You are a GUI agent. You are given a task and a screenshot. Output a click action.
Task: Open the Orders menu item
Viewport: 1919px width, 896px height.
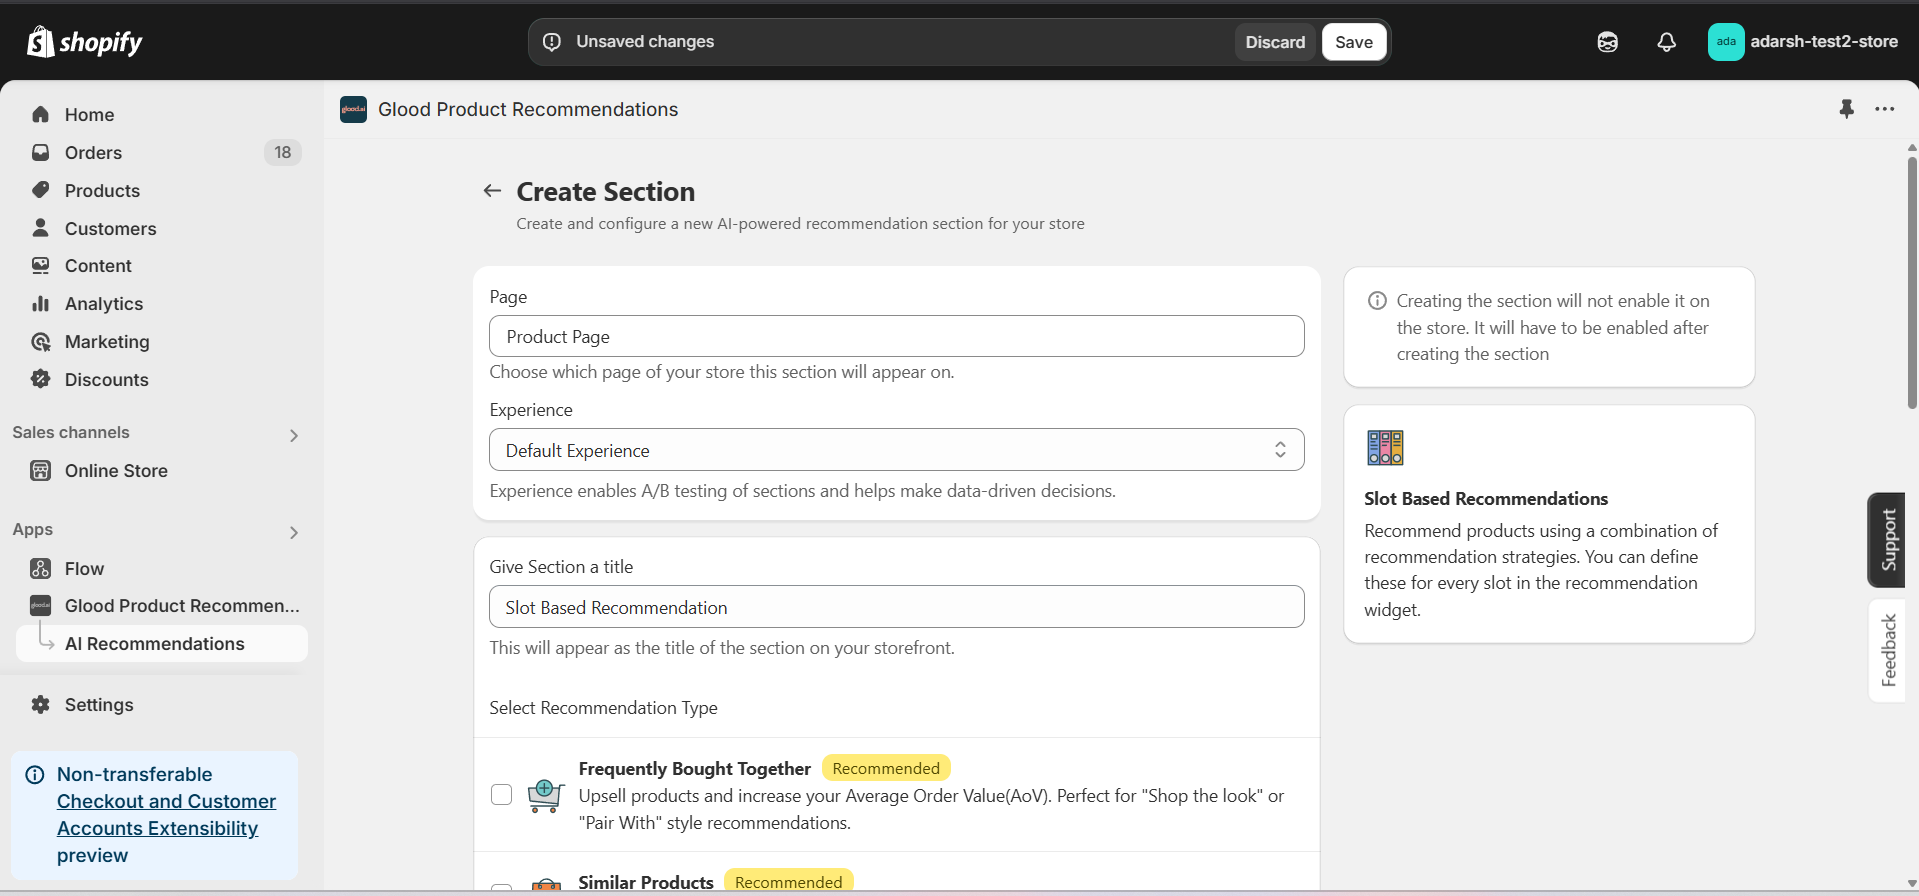[x=93, y=153]
